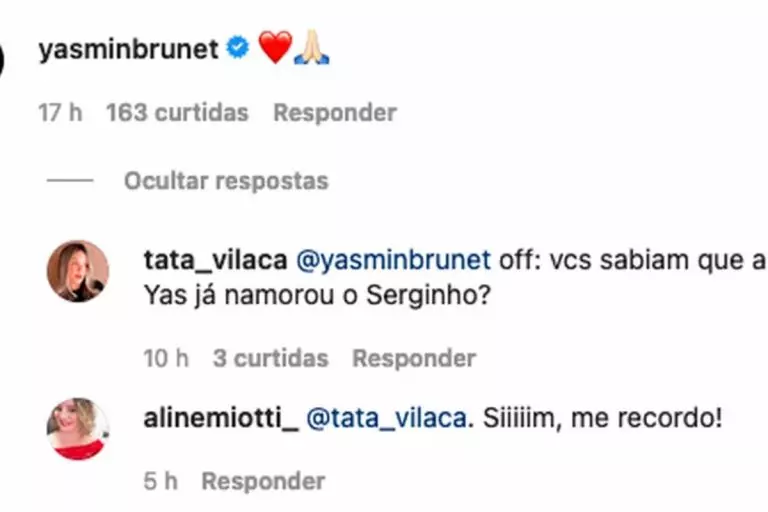Open the alinemiotti_ username link
Image resolution: width=768 pixels, height=512 pixels.
point(221,419)
